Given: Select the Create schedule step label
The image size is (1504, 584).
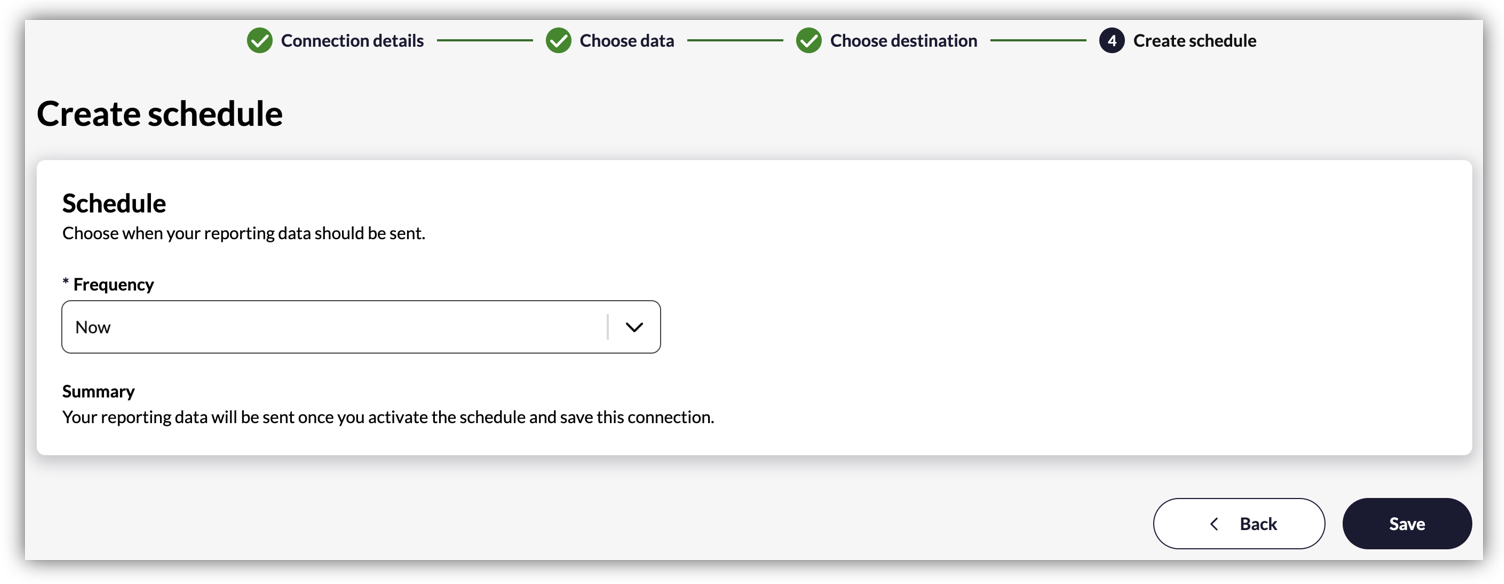Looking at the screenshot, I should coord(1194,41).
